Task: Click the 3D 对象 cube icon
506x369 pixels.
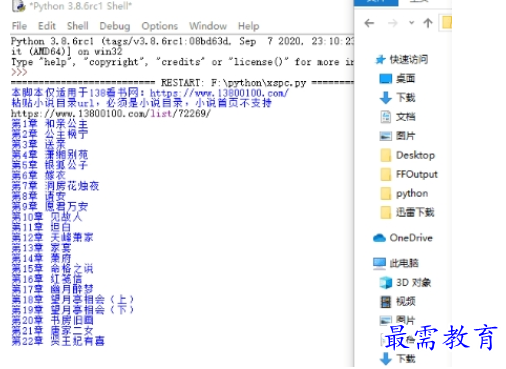Action: (x=386, y=283)
